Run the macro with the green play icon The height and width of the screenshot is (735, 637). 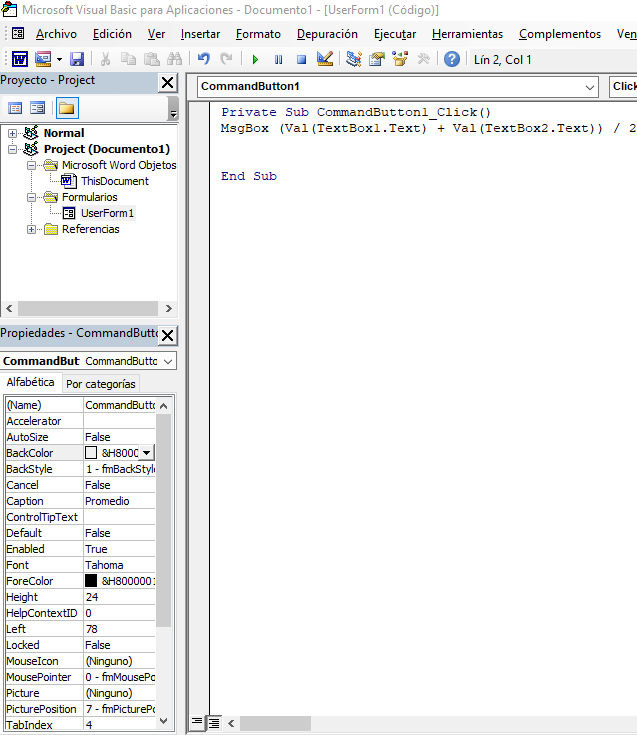click(x=255, y=59)
